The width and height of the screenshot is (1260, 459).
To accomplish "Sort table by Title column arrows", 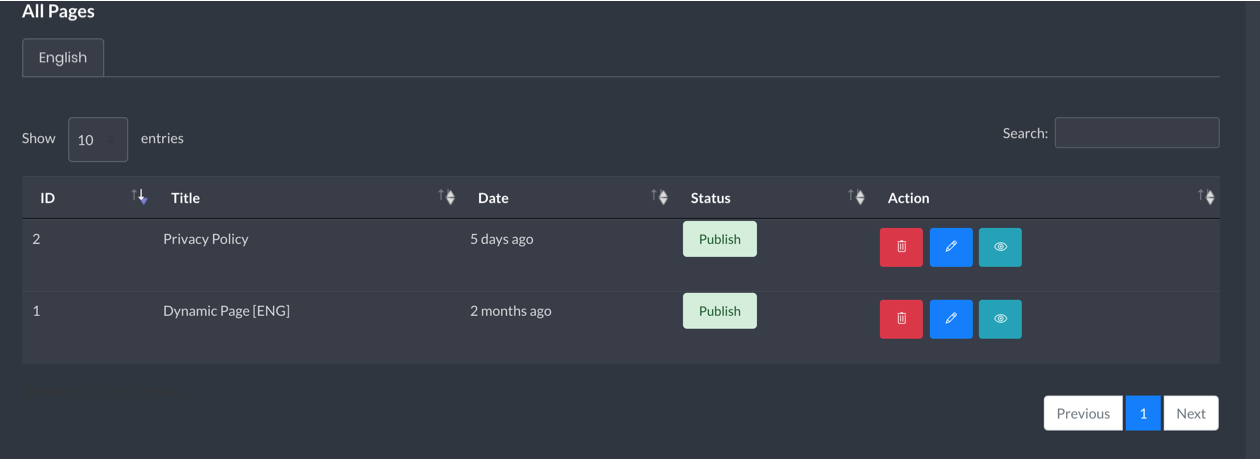I will [447, 197].
